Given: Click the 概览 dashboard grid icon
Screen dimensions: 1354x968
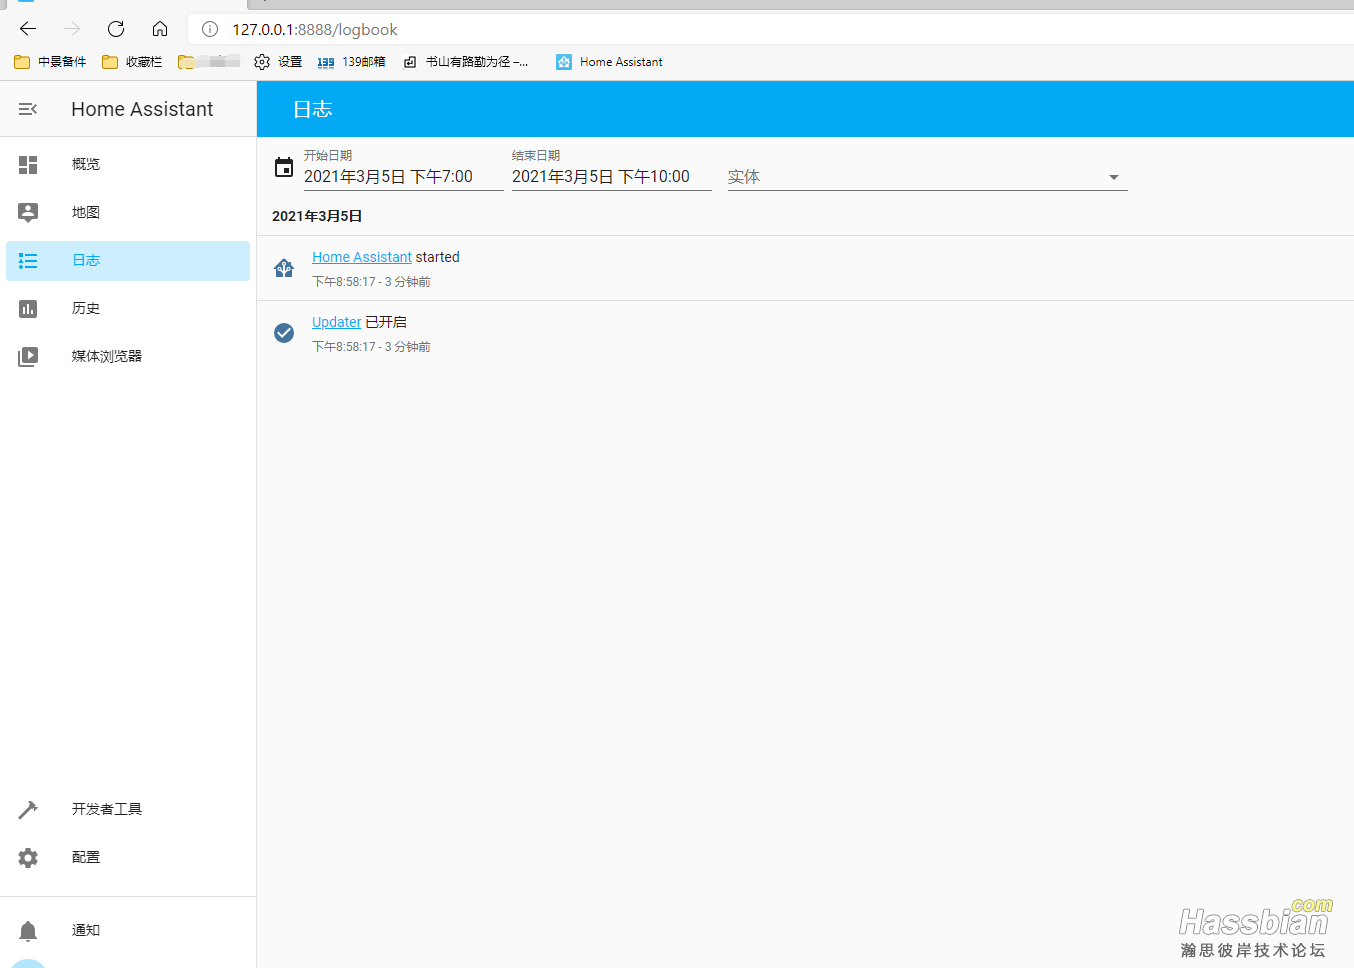Looking at the screenshot, I should [x=28, y=164].
